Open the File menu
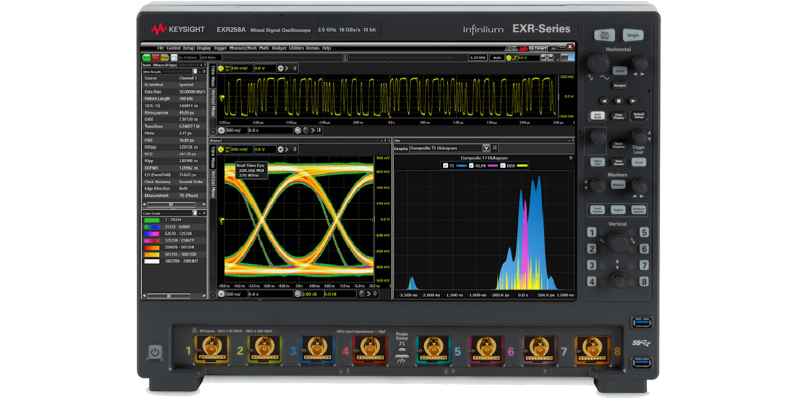The image size is (800, 400). coord(161,47)
